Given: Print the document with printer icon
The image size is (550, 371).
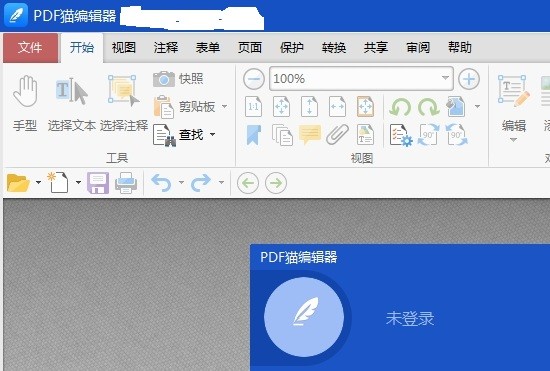Looking at the screenshot, I should (x=126, y=183).
